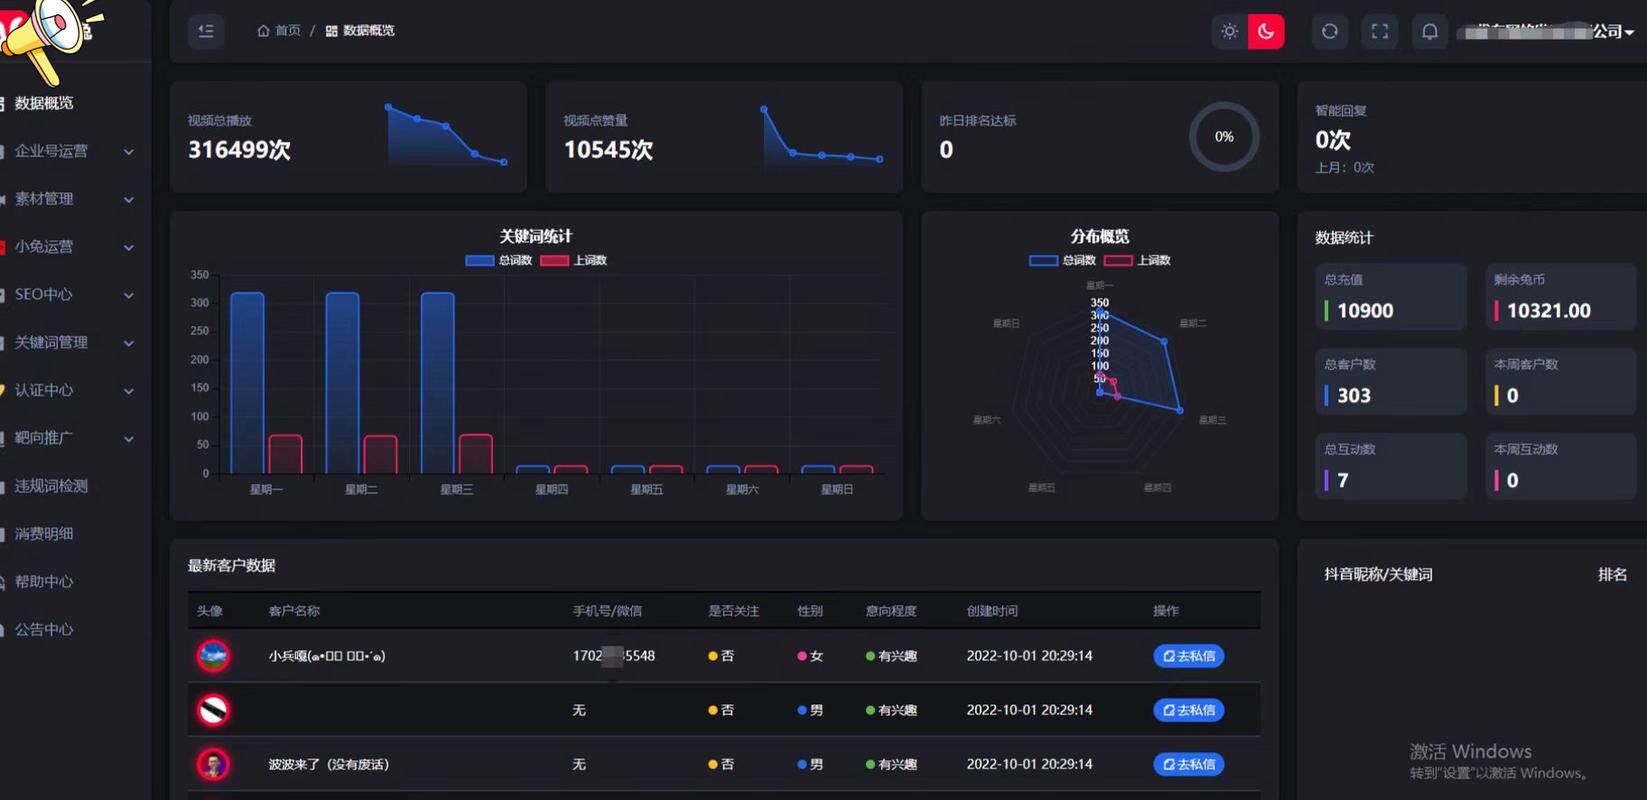Expand the SEO中心 menu
This screenshot has width=1647, height=800.
tap(70, 295)
